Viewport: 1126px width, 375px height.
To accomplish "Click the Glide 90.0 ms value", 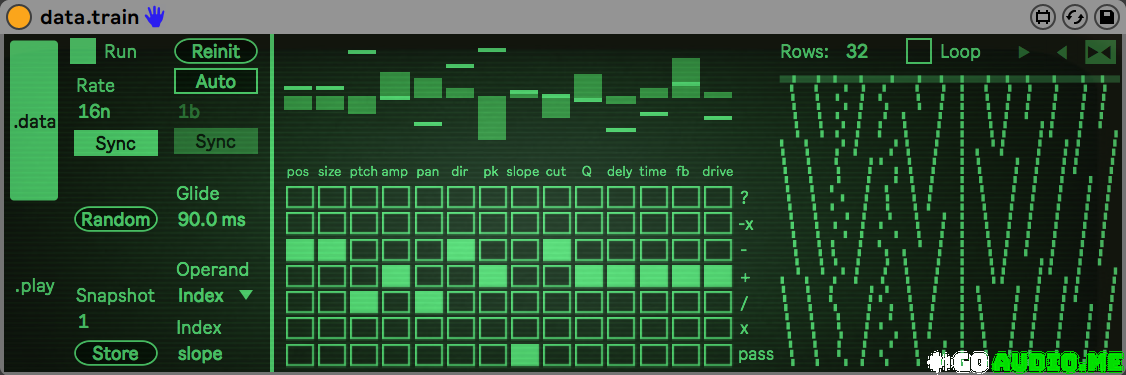I will point(212,220).
